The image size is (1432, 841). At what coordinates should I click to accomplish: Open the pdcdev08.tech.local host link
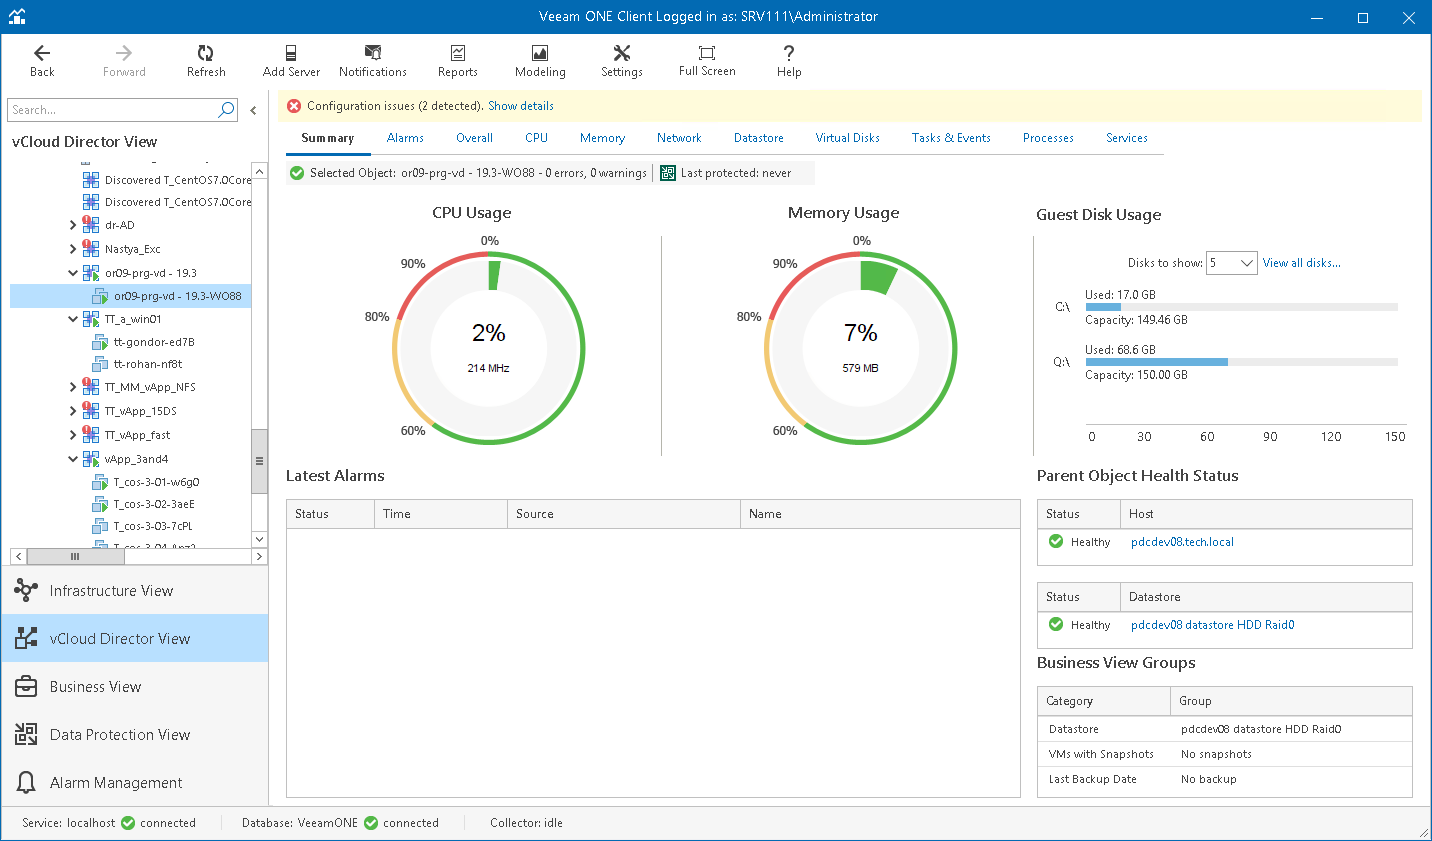click(x=1182, y=542)
